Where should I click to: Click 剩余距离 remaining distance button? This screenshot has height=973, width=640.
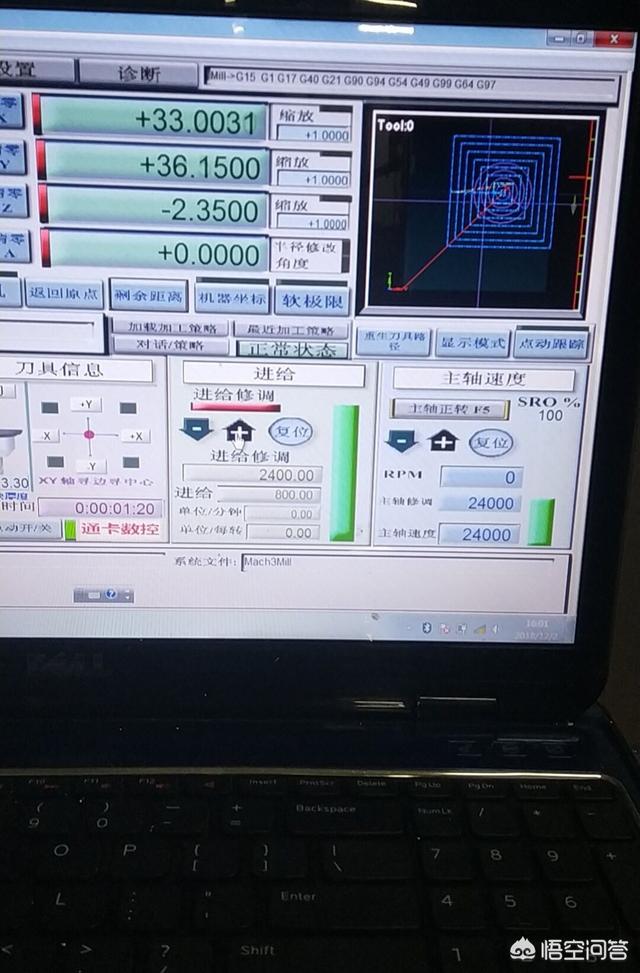[x=148, y=296]
